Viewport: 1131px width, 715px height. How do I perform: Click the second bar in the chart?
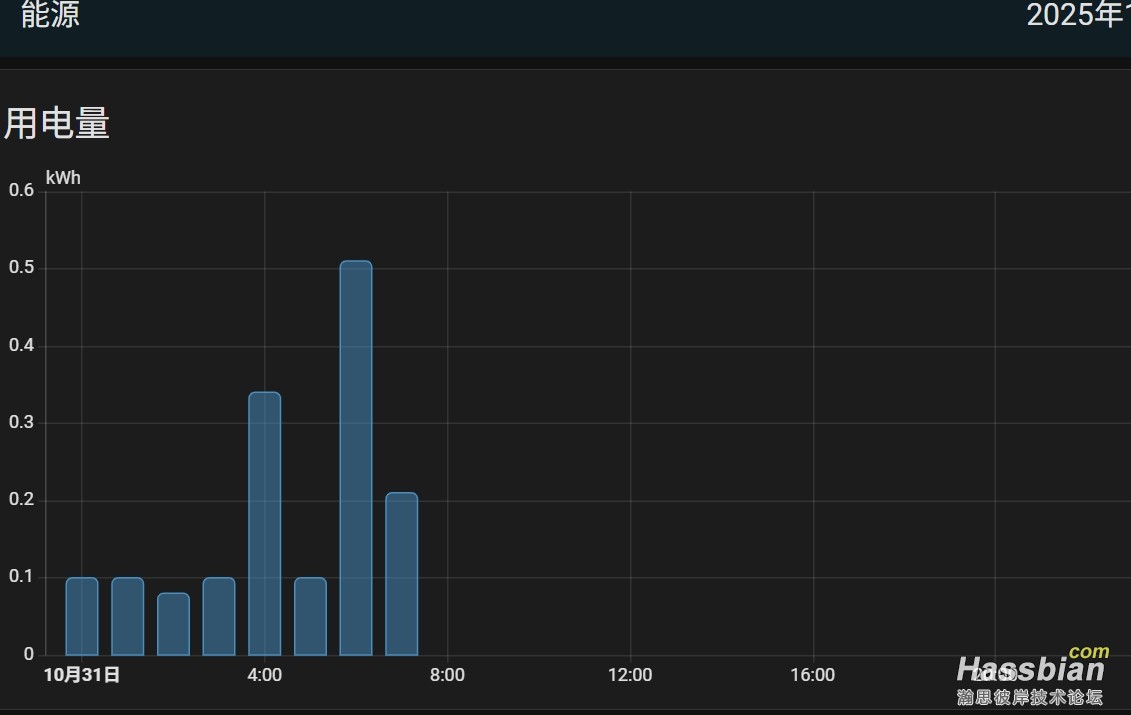(x=127, y=616)
